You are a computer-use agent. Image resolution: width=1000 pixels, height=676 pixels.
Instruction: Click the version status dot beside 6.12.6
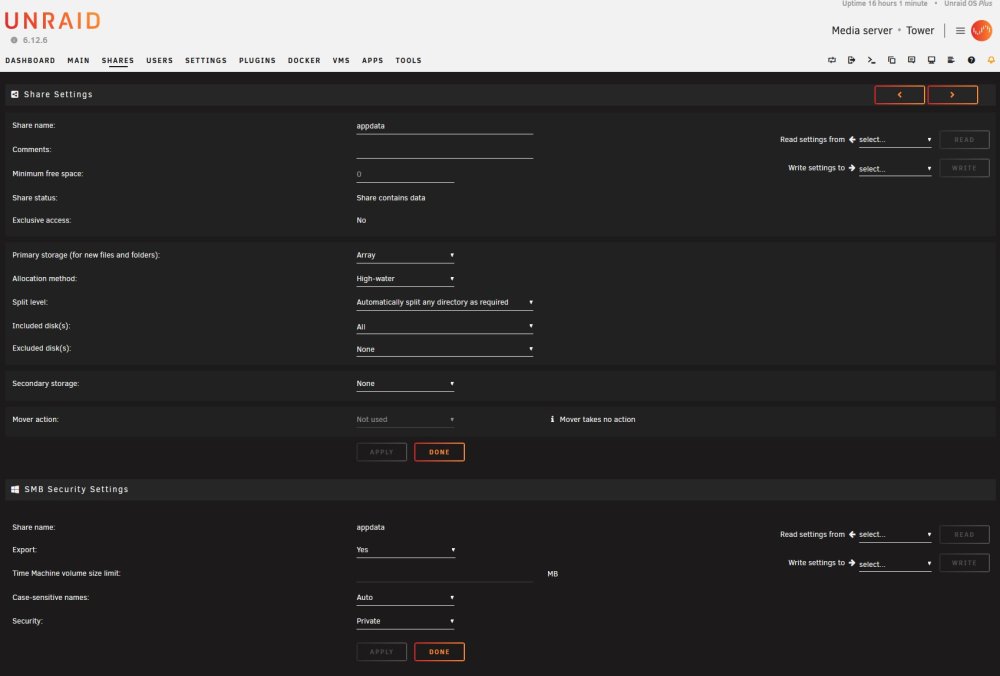pyautogui.click(x=14, y=40)
